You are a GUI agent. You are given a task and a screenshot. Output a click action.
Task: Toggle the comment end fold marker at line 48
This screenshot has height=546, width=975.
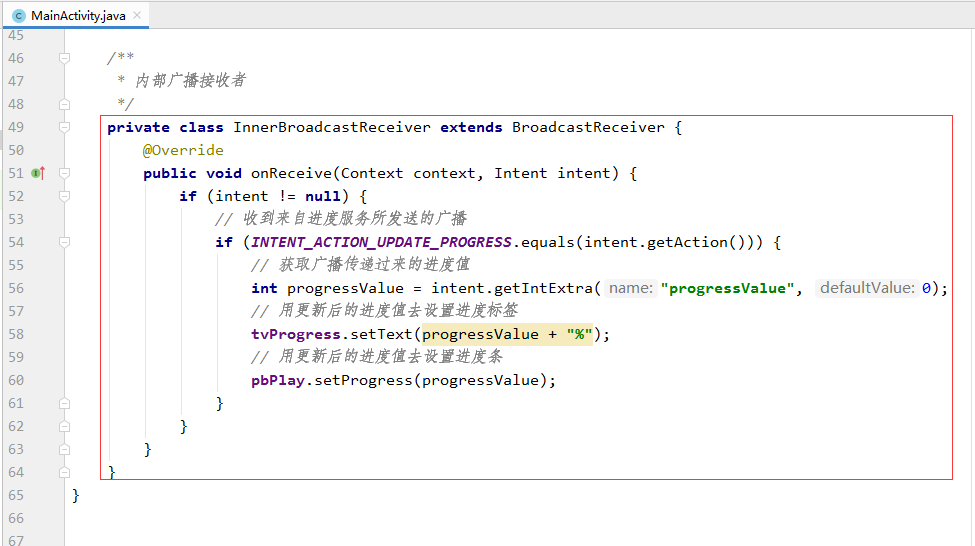[64, 104]
